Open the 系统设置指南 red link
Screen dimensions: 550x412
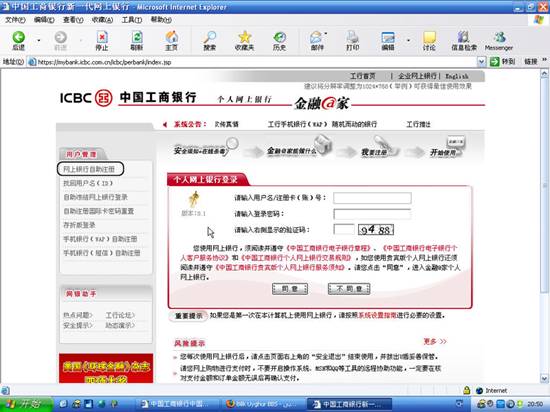(x=377, y=315)
